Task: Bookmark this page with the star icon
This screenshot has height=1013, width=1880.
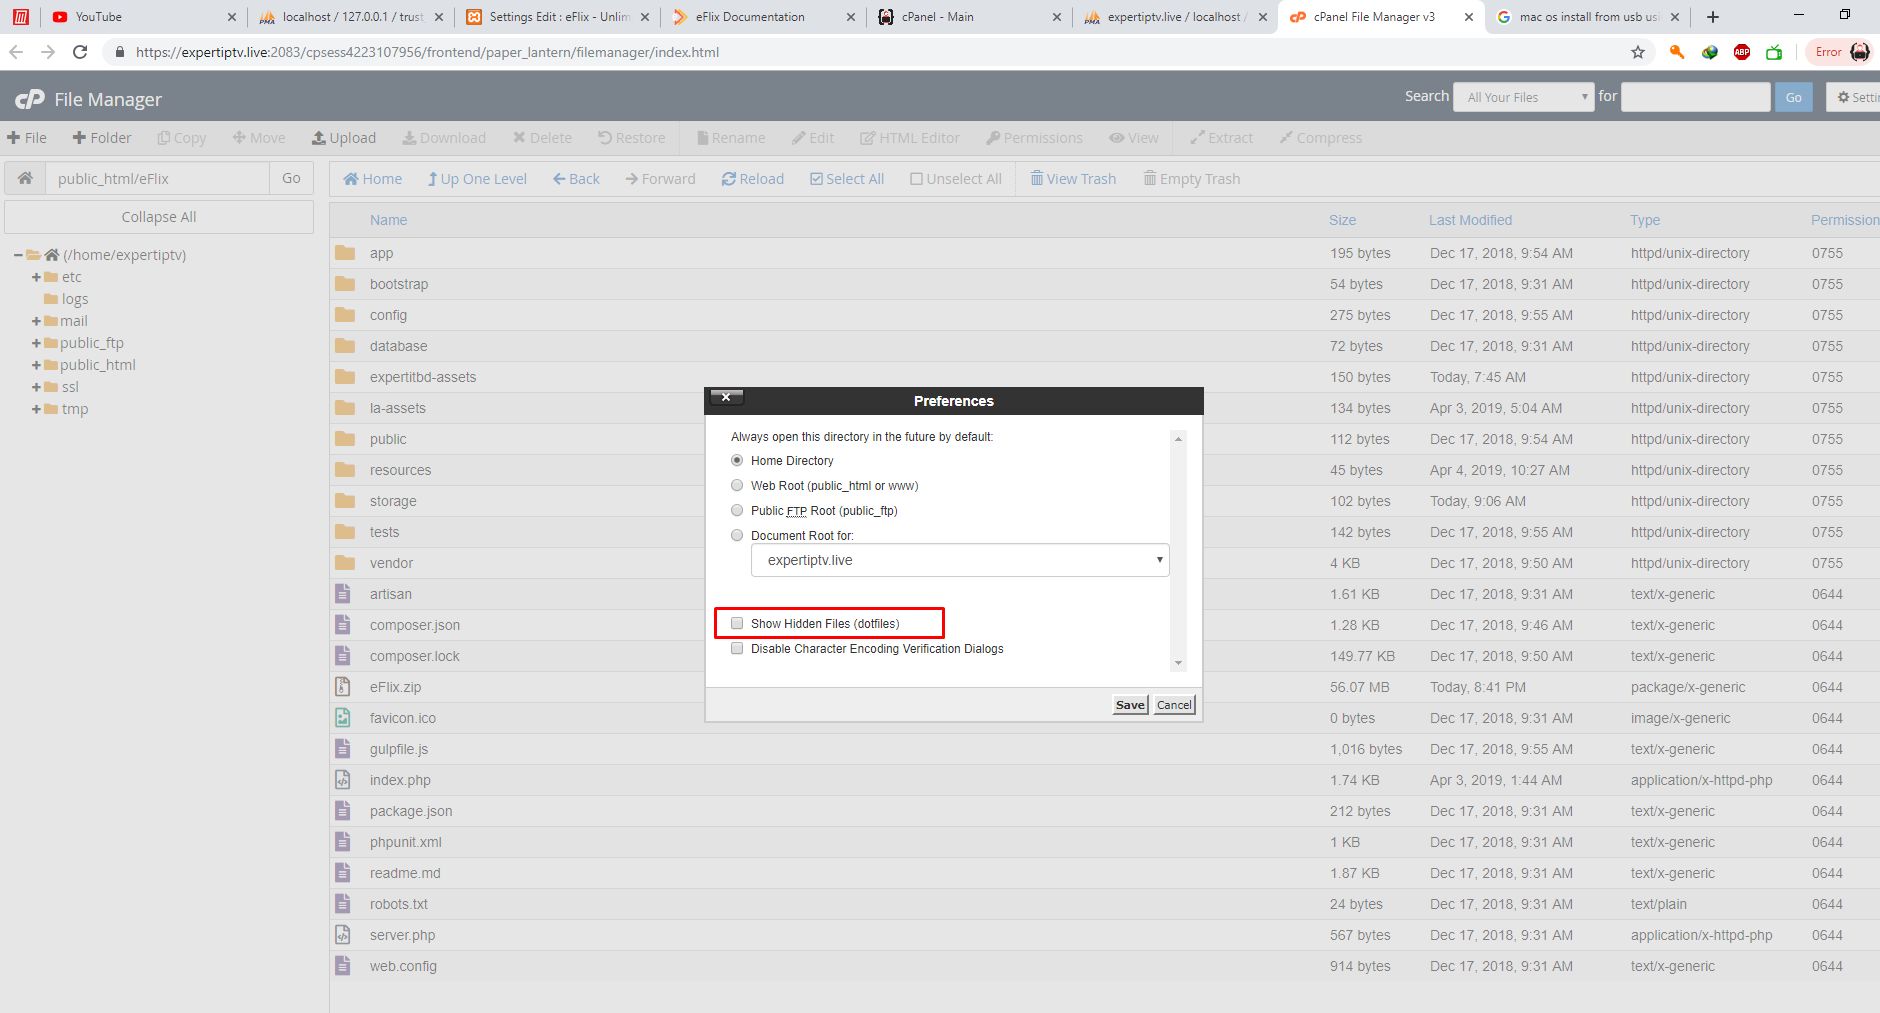Action: pyautogui.click(x=1638, y=52)
